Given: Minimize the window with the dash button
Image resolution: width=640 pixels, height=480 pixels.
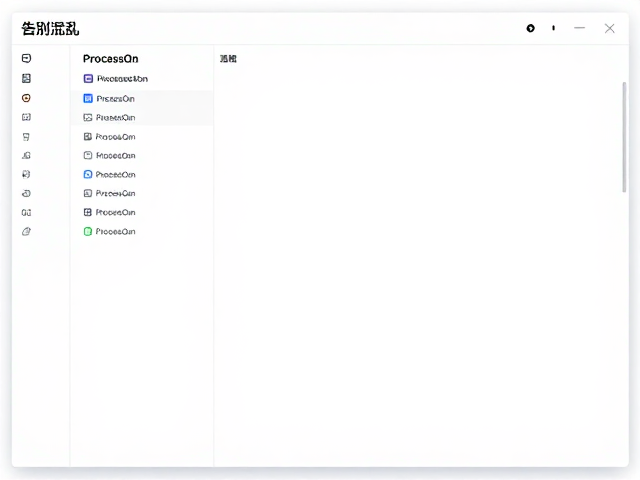Looking at the screenshot, I should pyautogui.click(x=580, y=28).
